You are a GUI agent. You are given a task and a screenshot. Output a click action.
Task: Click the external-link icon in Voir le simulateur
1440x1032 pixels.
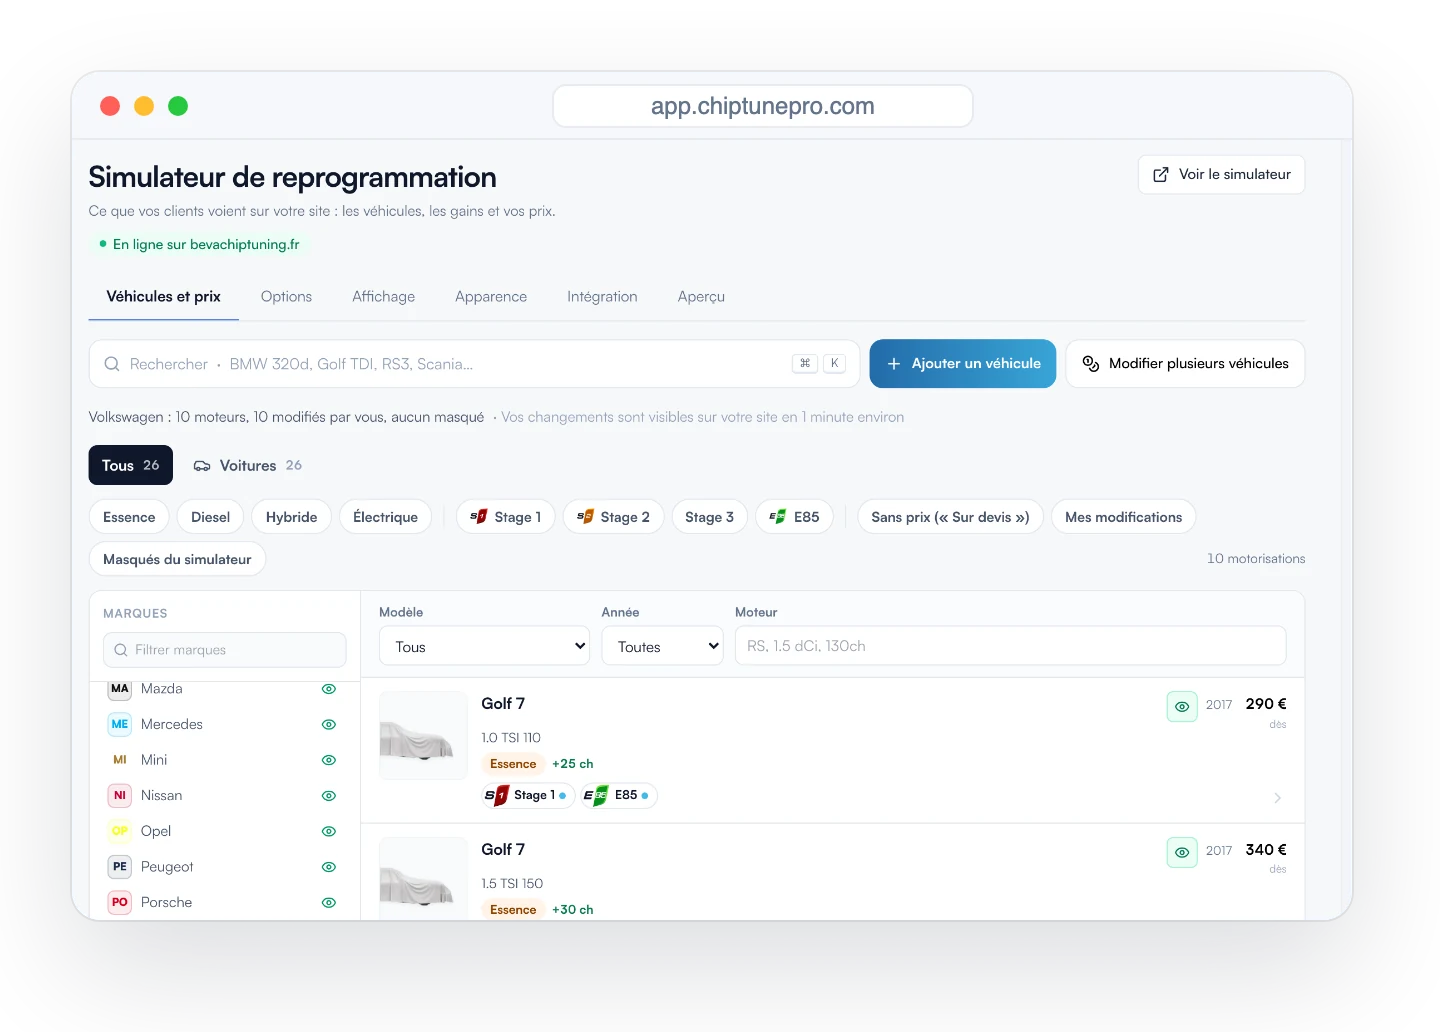click(1161, 175)
